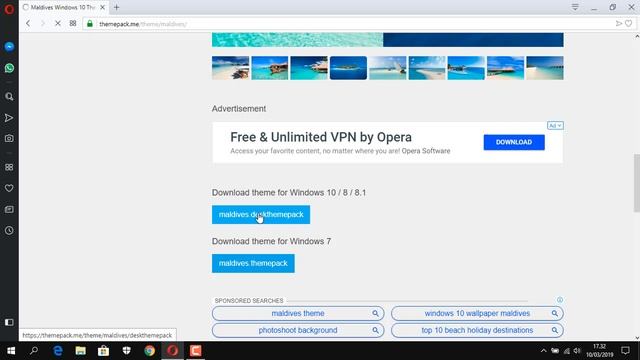Click the page vertical scrollbar thumb

pyautogui.click(x=637, y=183)
